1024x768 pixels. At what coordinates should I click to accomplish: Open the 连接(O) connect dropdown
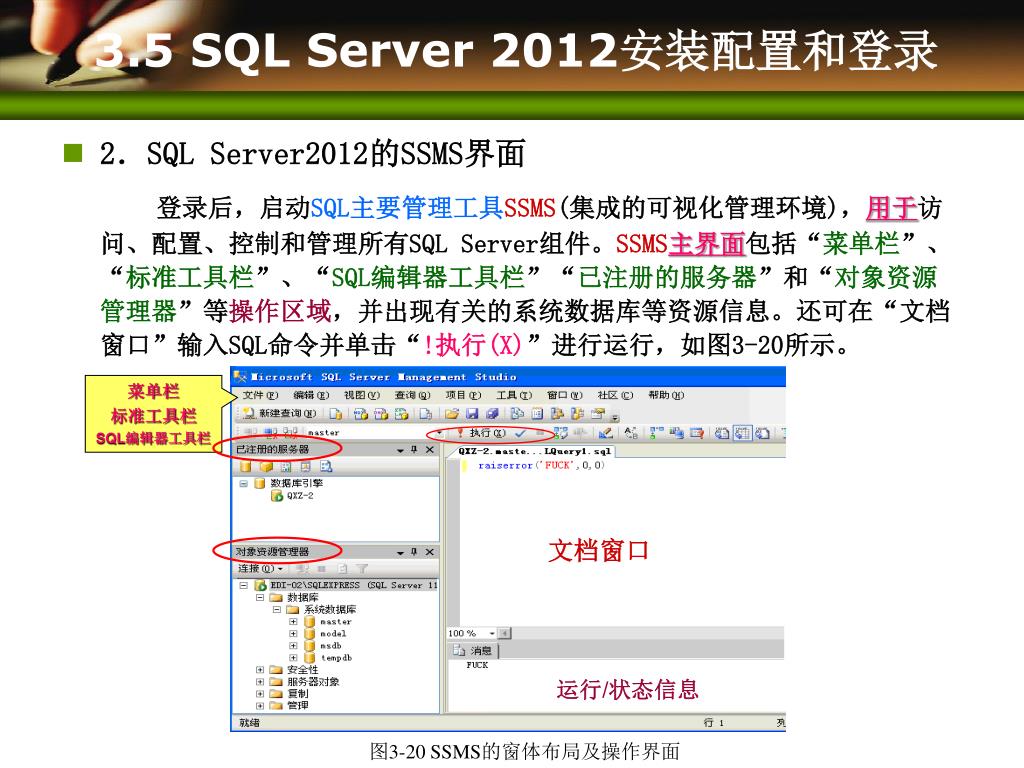coord(261,569)
